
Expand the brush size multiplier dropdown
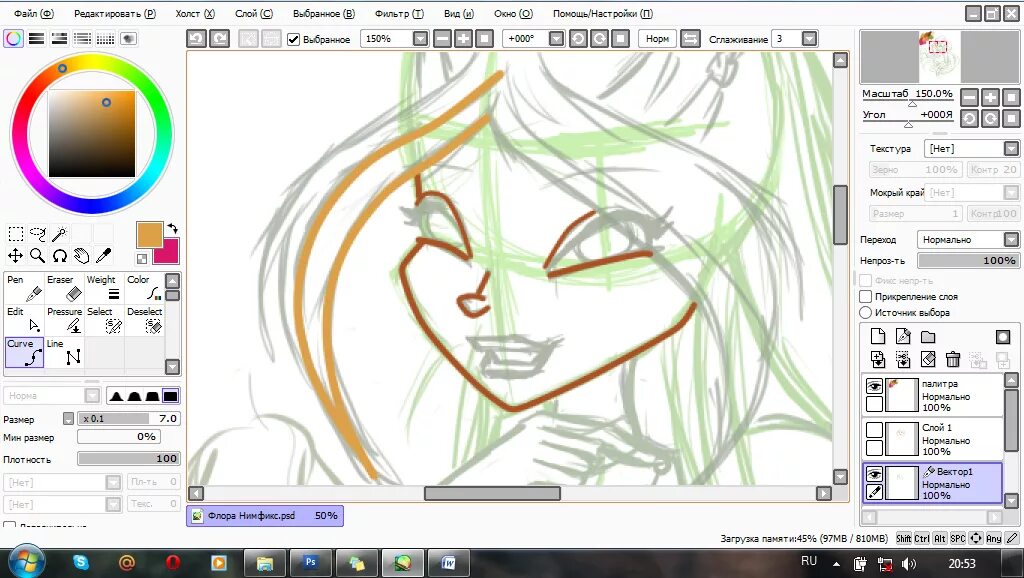68,419
